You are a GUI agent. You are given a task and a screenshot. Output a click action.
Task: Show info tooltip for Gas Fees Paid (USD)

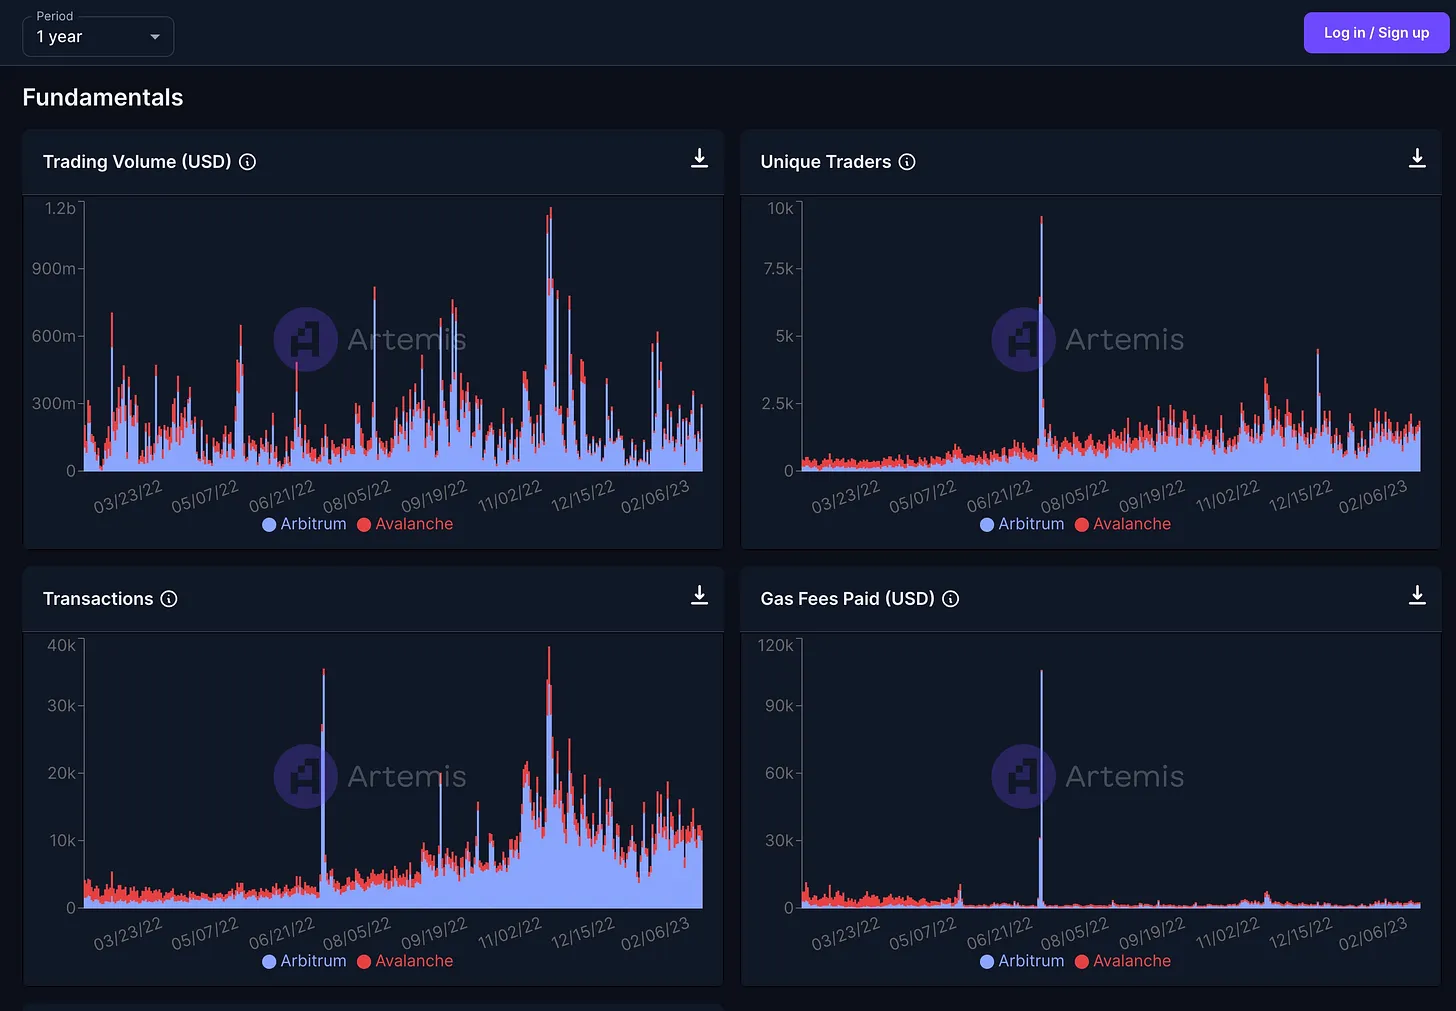click(x=951, y=599)
